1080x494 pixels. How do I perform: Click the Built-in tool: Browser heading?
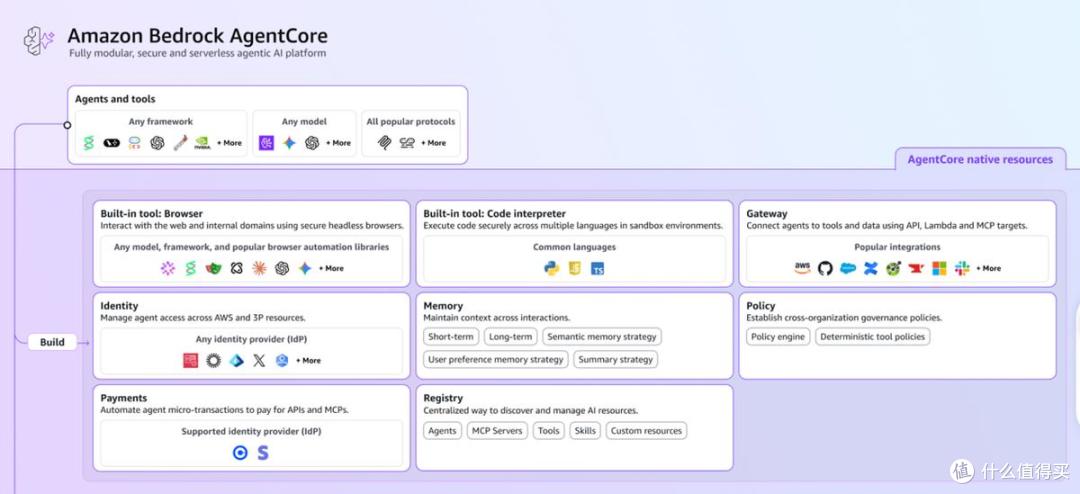click(x=152, y=214)
